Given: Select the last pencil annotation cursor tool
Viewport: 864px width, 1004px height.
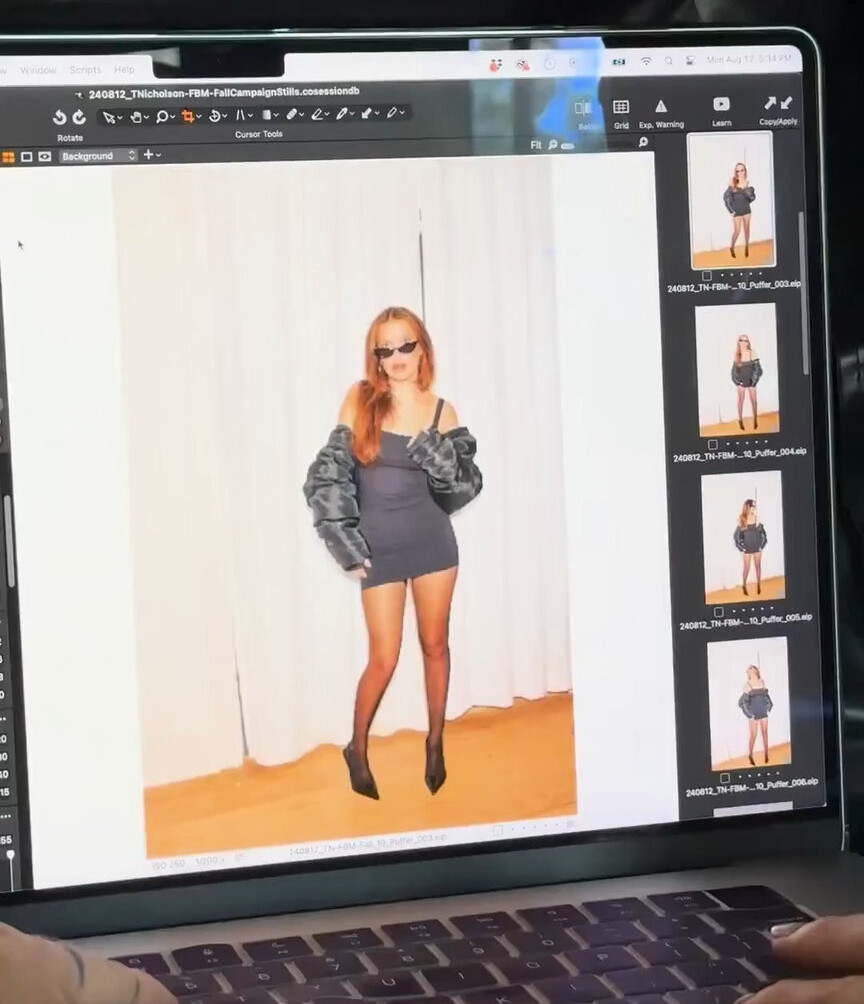Looking at the screenshot, I should [391, 113].
